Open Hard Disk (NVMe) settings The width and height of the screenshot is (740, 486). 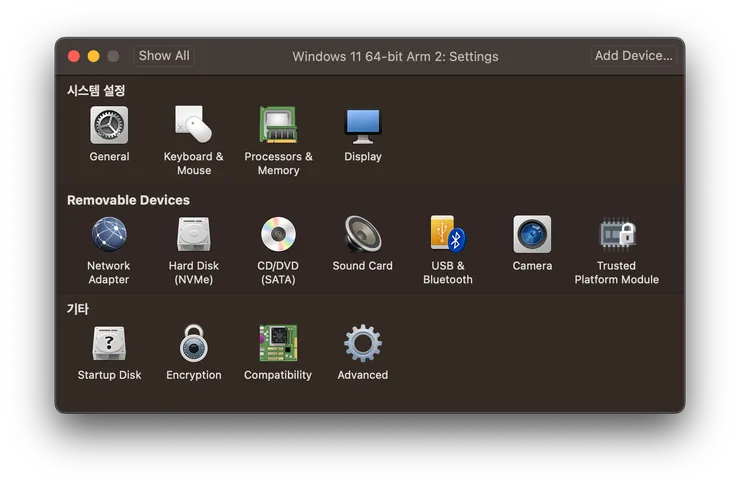[193, 234]
